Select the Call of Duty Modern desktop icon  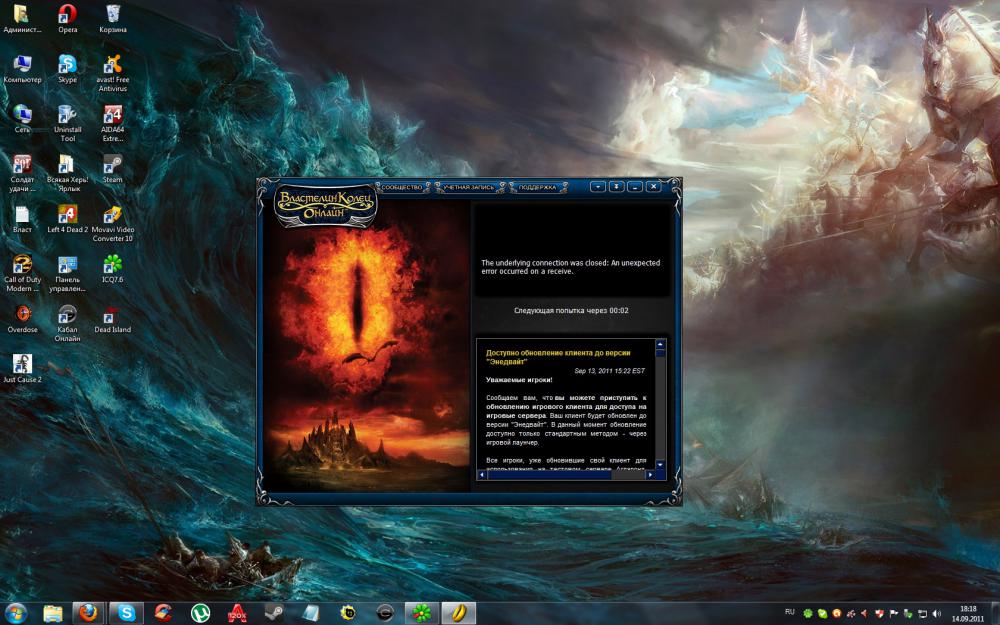[22, 273]
